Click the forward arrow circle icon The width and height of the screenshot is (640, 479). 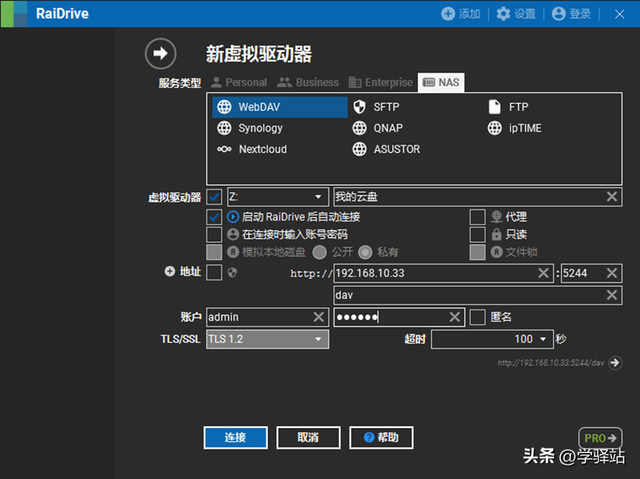click(160, 53)
